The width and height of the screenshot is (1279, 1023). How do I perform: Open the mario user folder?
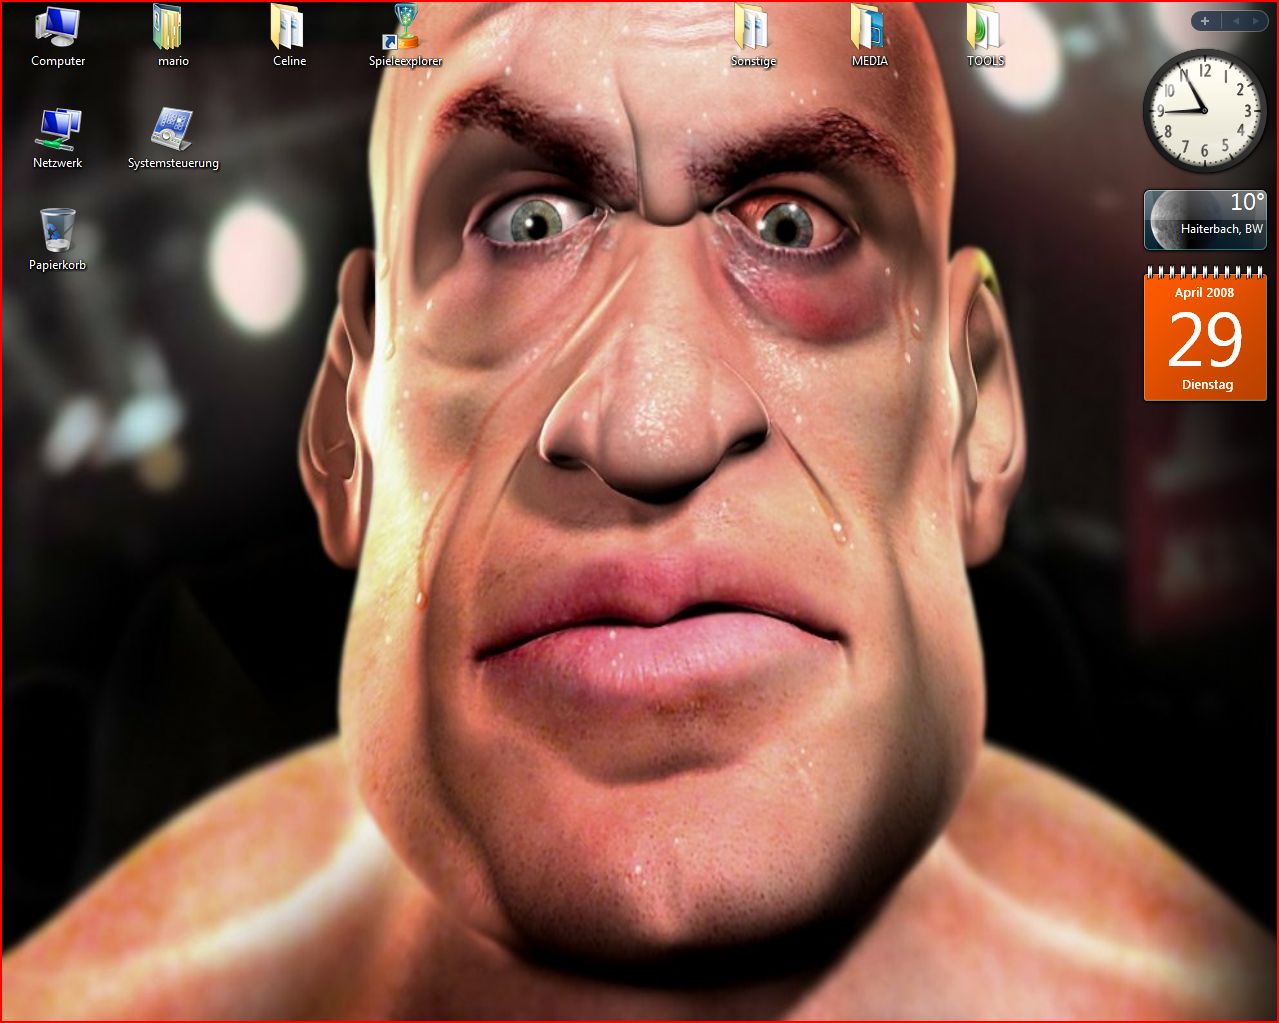coord(172,29)
